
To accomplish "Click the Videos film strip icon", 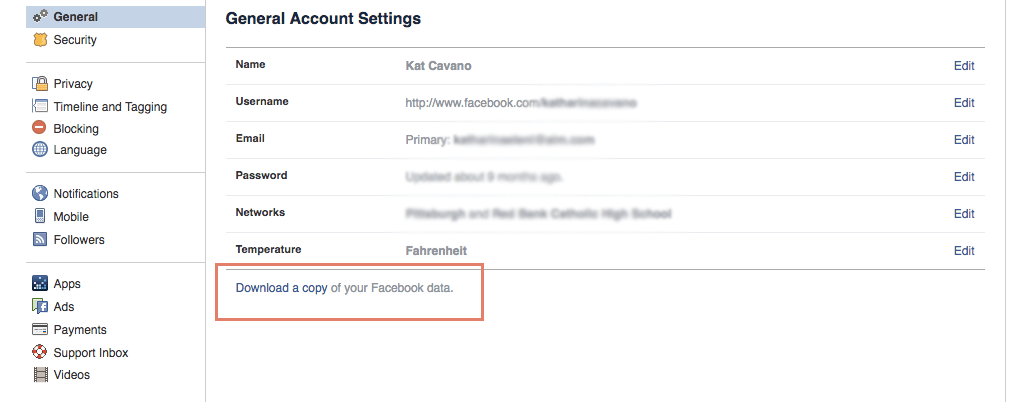I will pos(40,375).
